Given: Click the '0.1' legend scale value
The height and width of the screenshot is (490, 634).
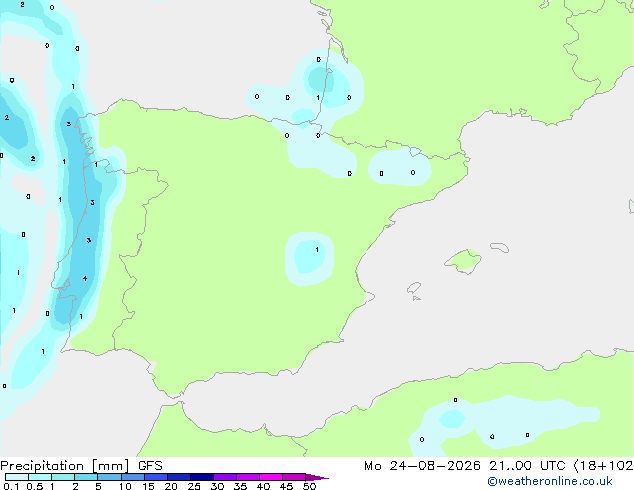Looking at the screenshot, I should (11, 486).
